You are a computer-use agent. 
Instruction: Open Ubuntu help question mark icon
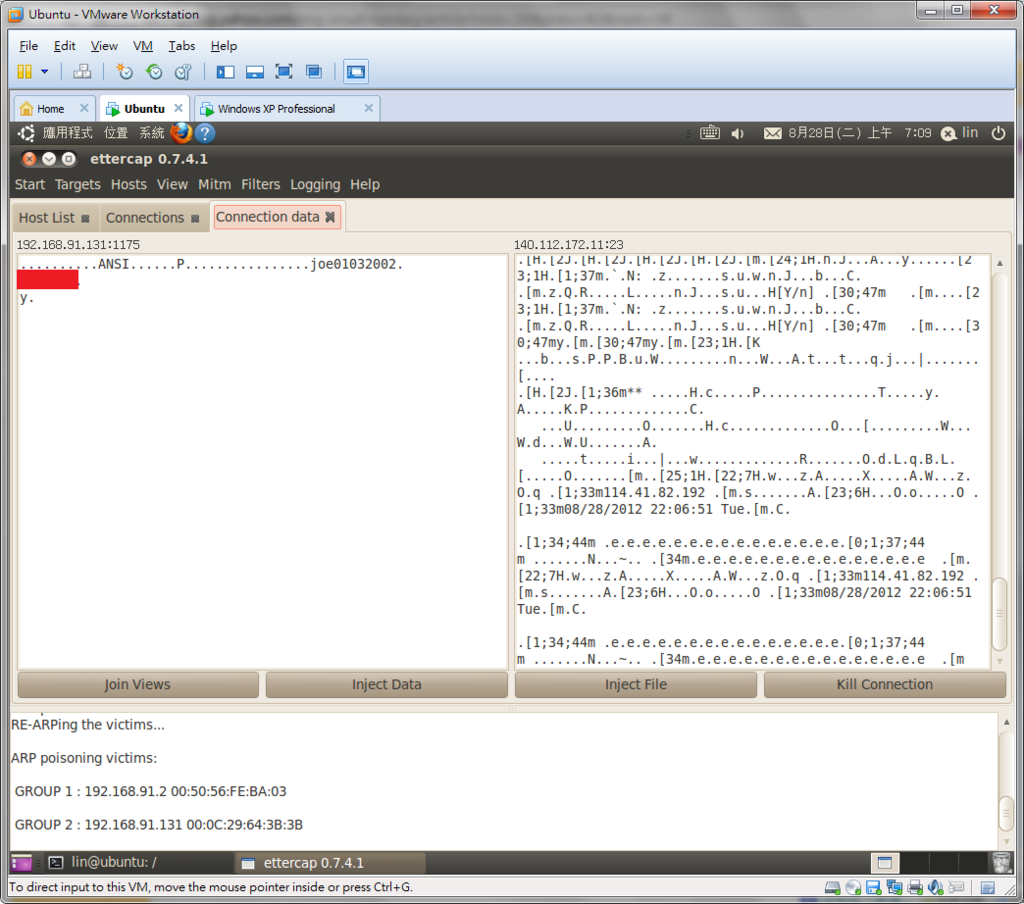205,133
